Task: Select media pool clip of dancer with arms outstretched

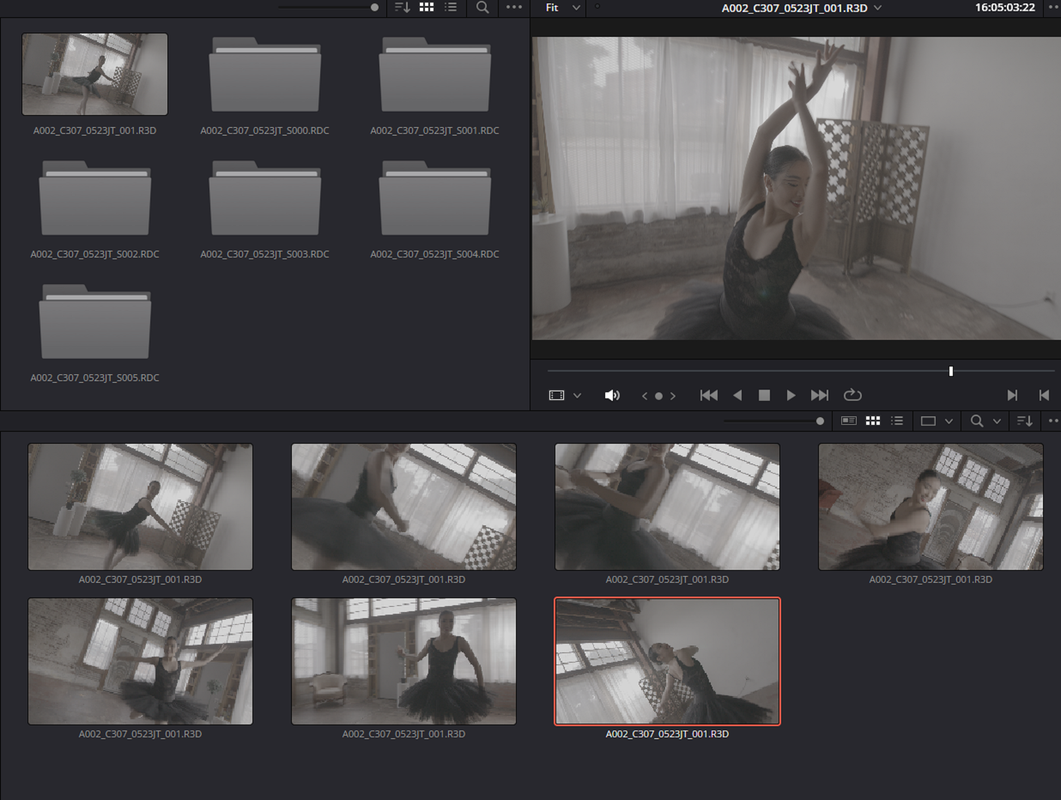Action: tap(140, 661)
